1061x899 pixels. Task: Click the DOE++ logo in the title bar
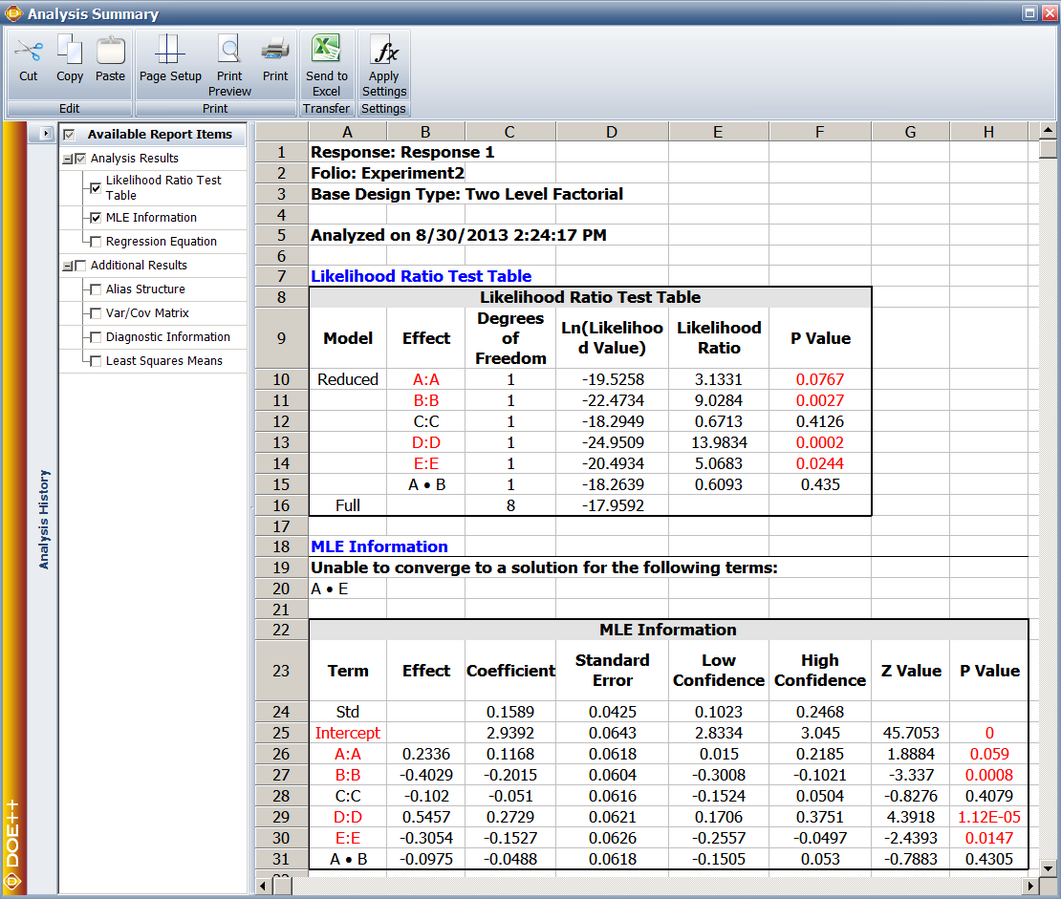pos(13,13)
